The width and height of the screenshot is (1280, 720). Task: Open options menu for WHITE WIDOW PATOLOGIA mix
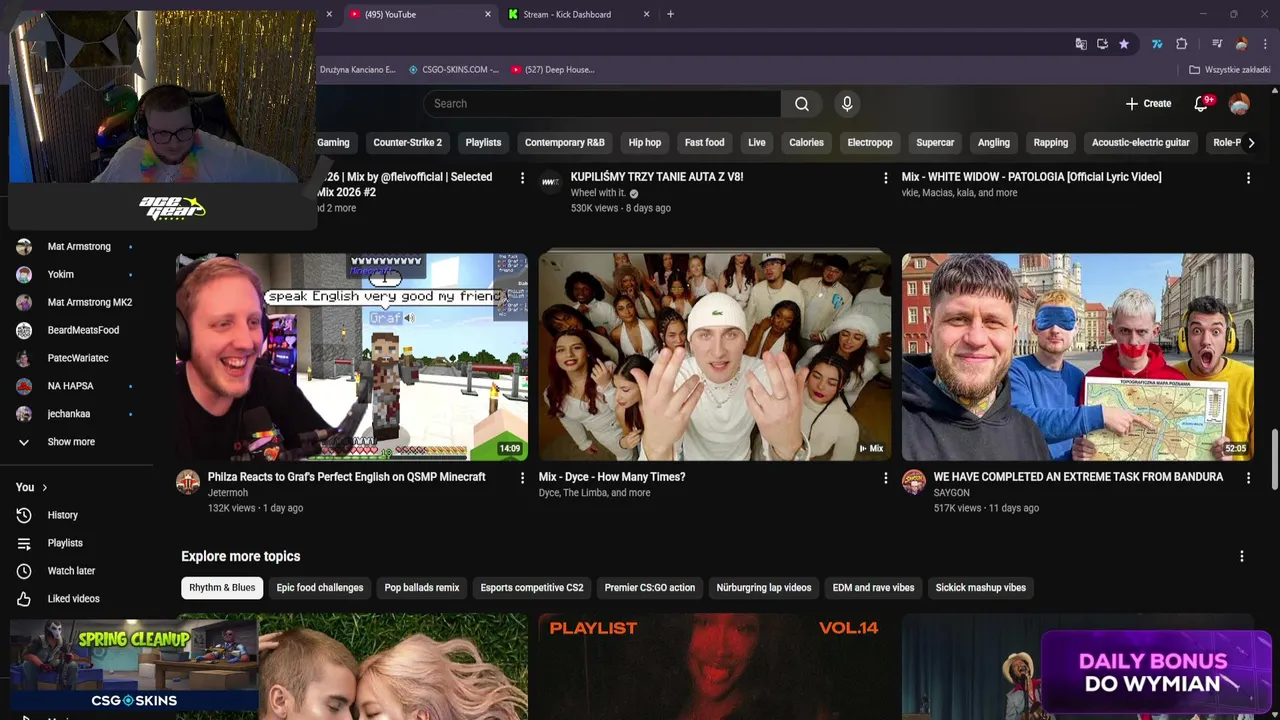pos(1248,178)
